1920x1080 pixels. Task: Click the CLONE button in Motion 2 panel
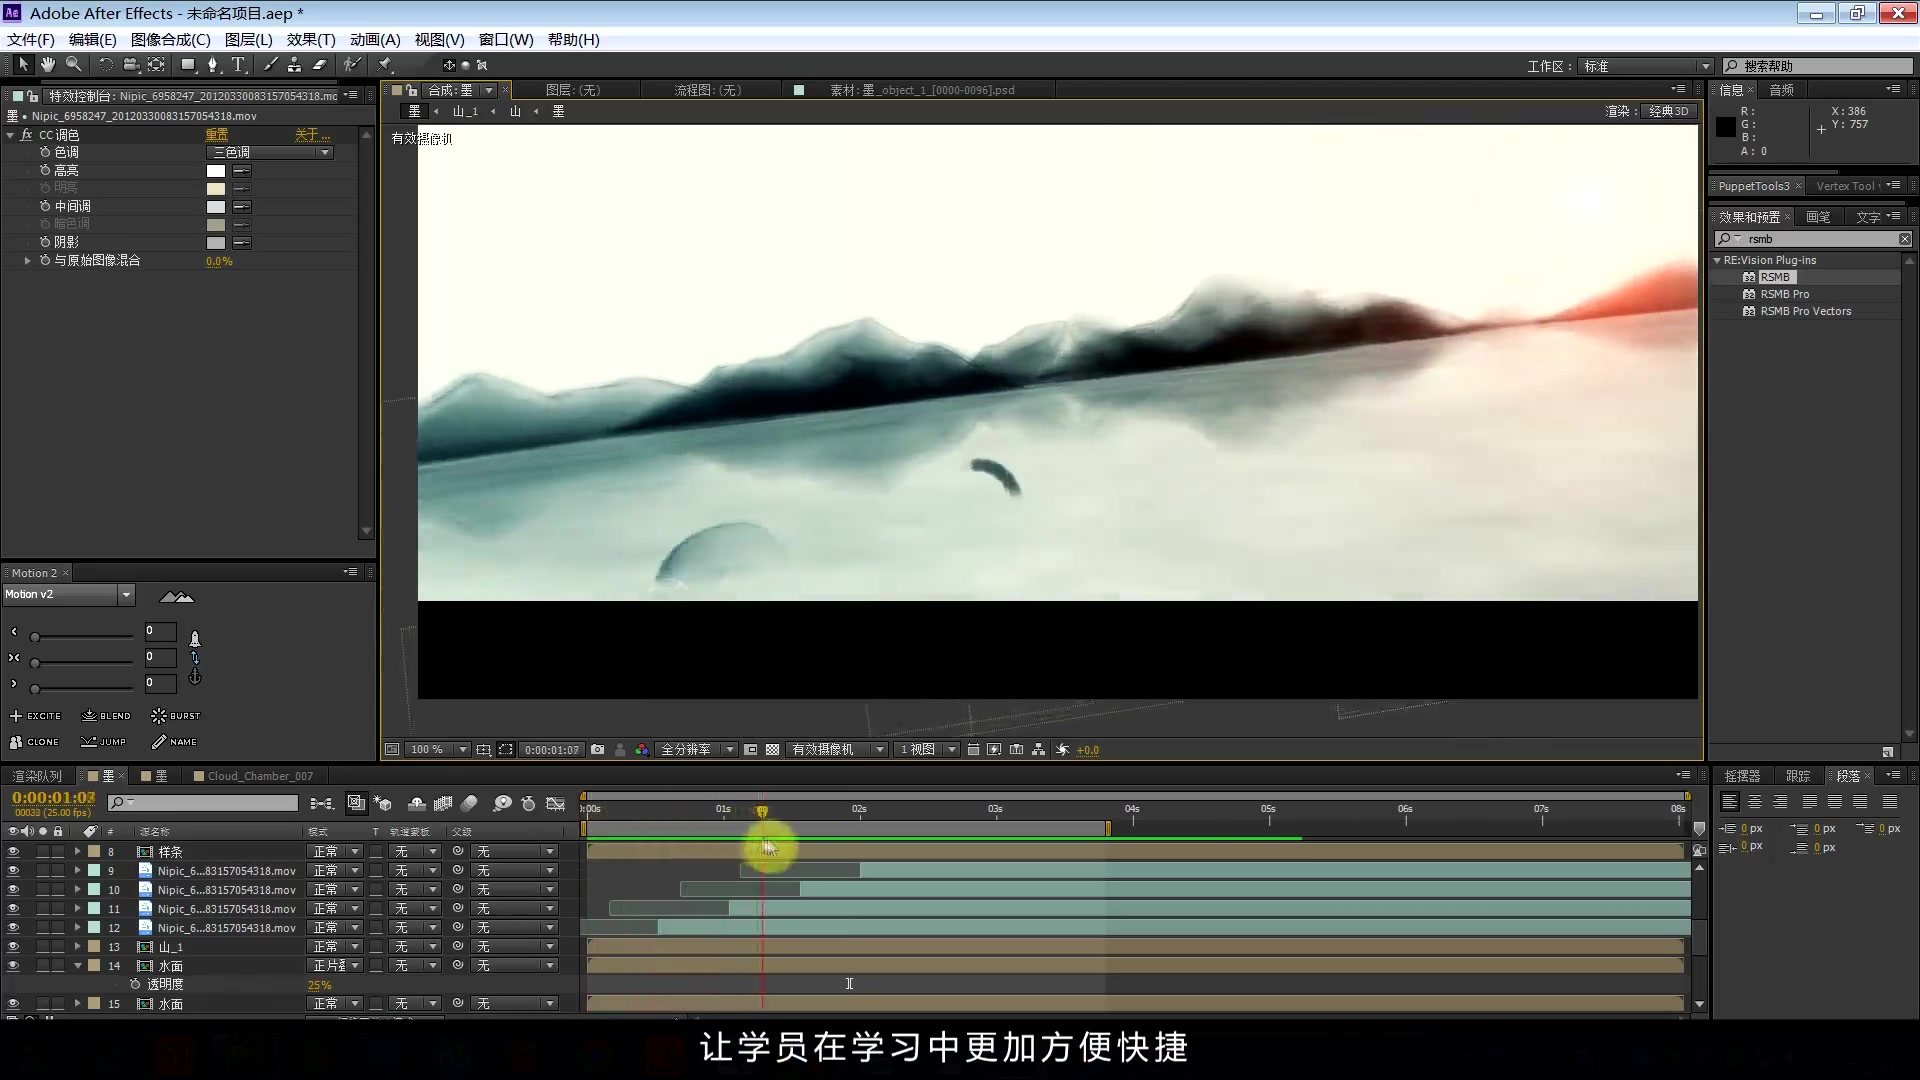[36, 742]
